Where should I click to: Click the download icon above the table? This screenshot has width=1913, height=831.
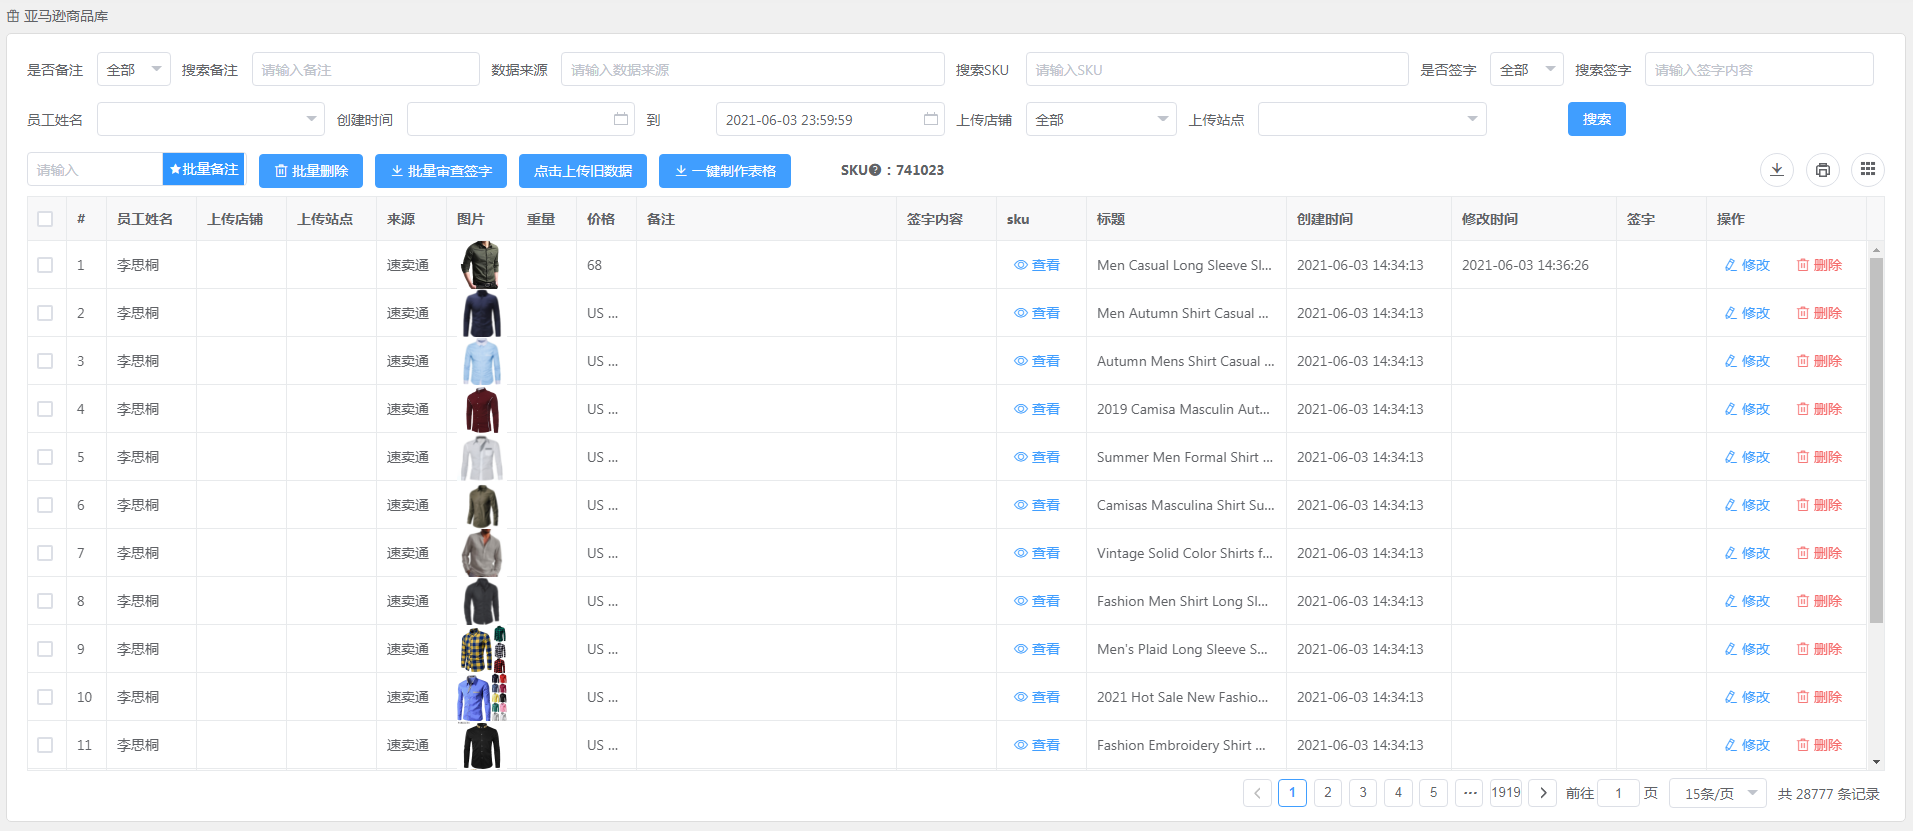pyautogui.click(x=1776, y=170)
